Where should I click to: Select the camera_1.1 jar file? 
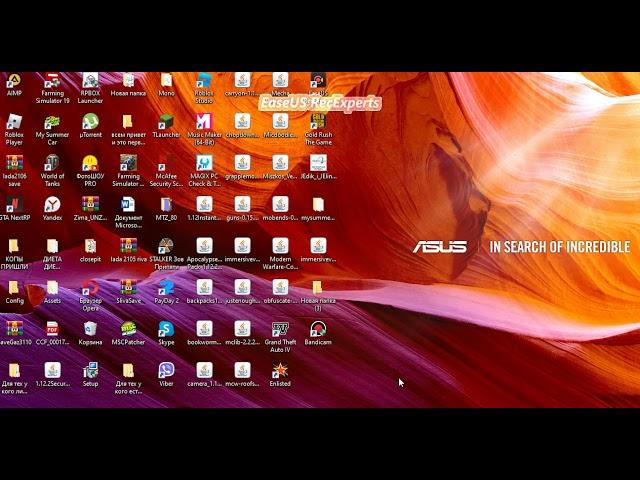pyautogui.click(x=204, y=375)
